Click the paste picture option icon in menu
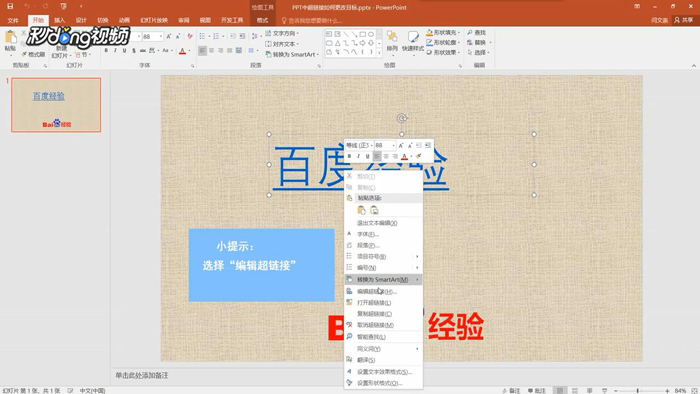The image size is (700, 394). (375, 210)
